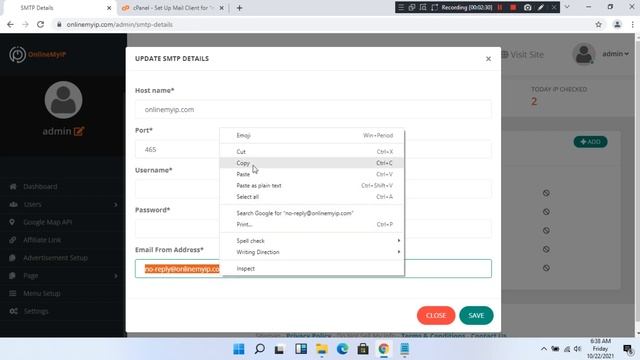This screenshot has width=640, height=360.
Task: Open Dashboard in the sidebar
Action: (40, 187)
